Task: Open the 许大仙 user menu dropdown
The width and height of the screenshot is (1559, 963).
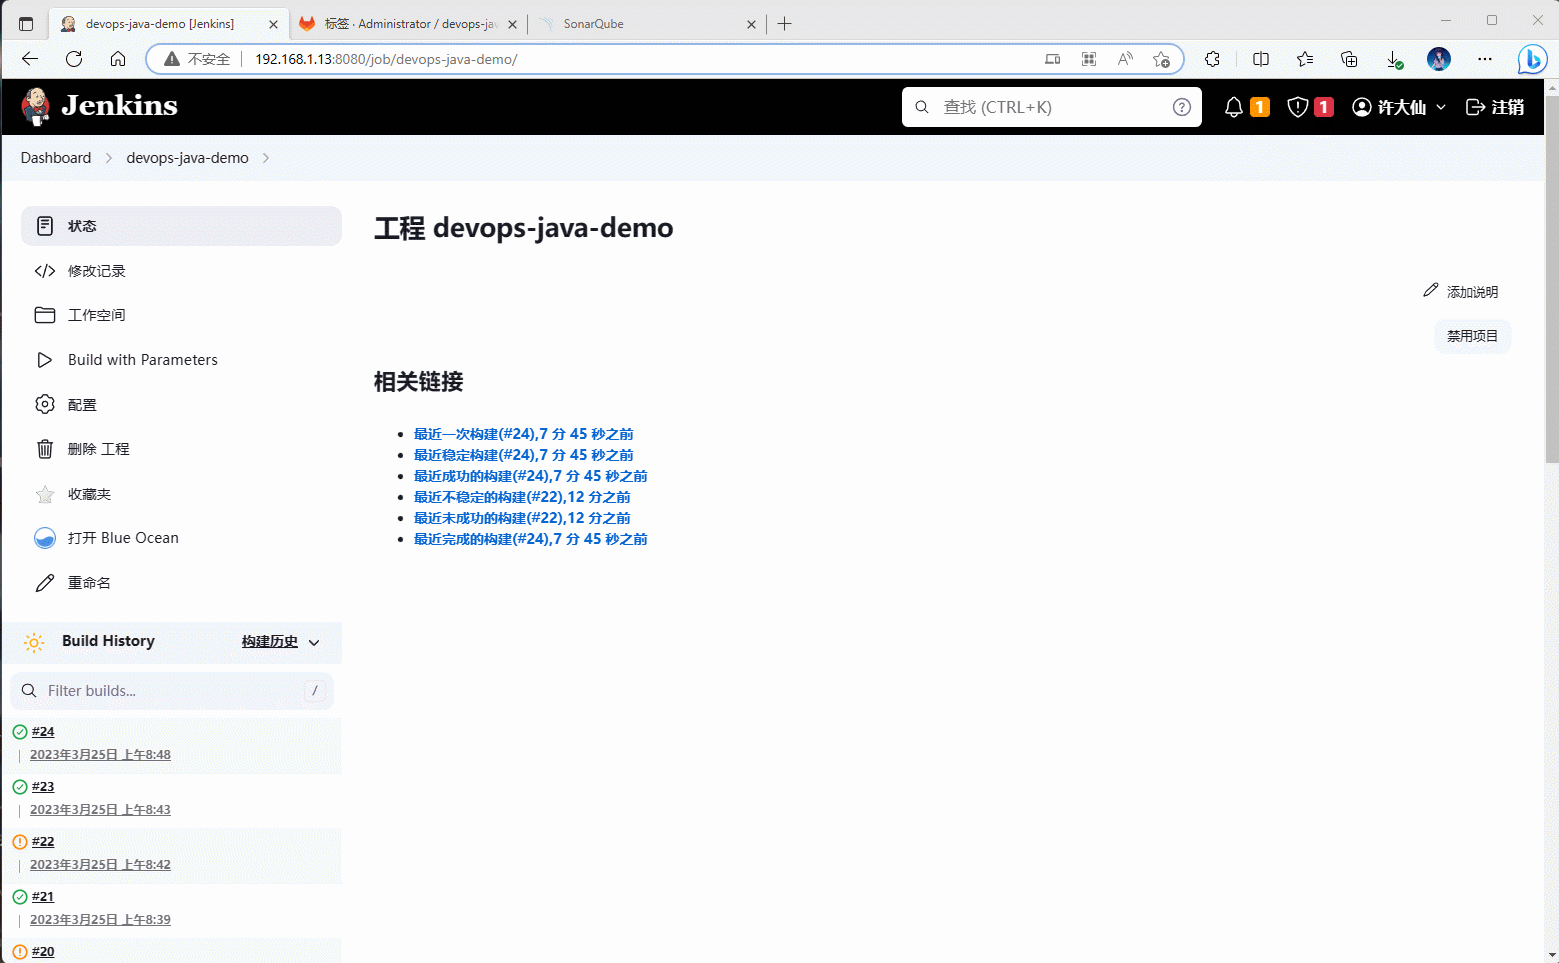Action: pos(1399,107)
